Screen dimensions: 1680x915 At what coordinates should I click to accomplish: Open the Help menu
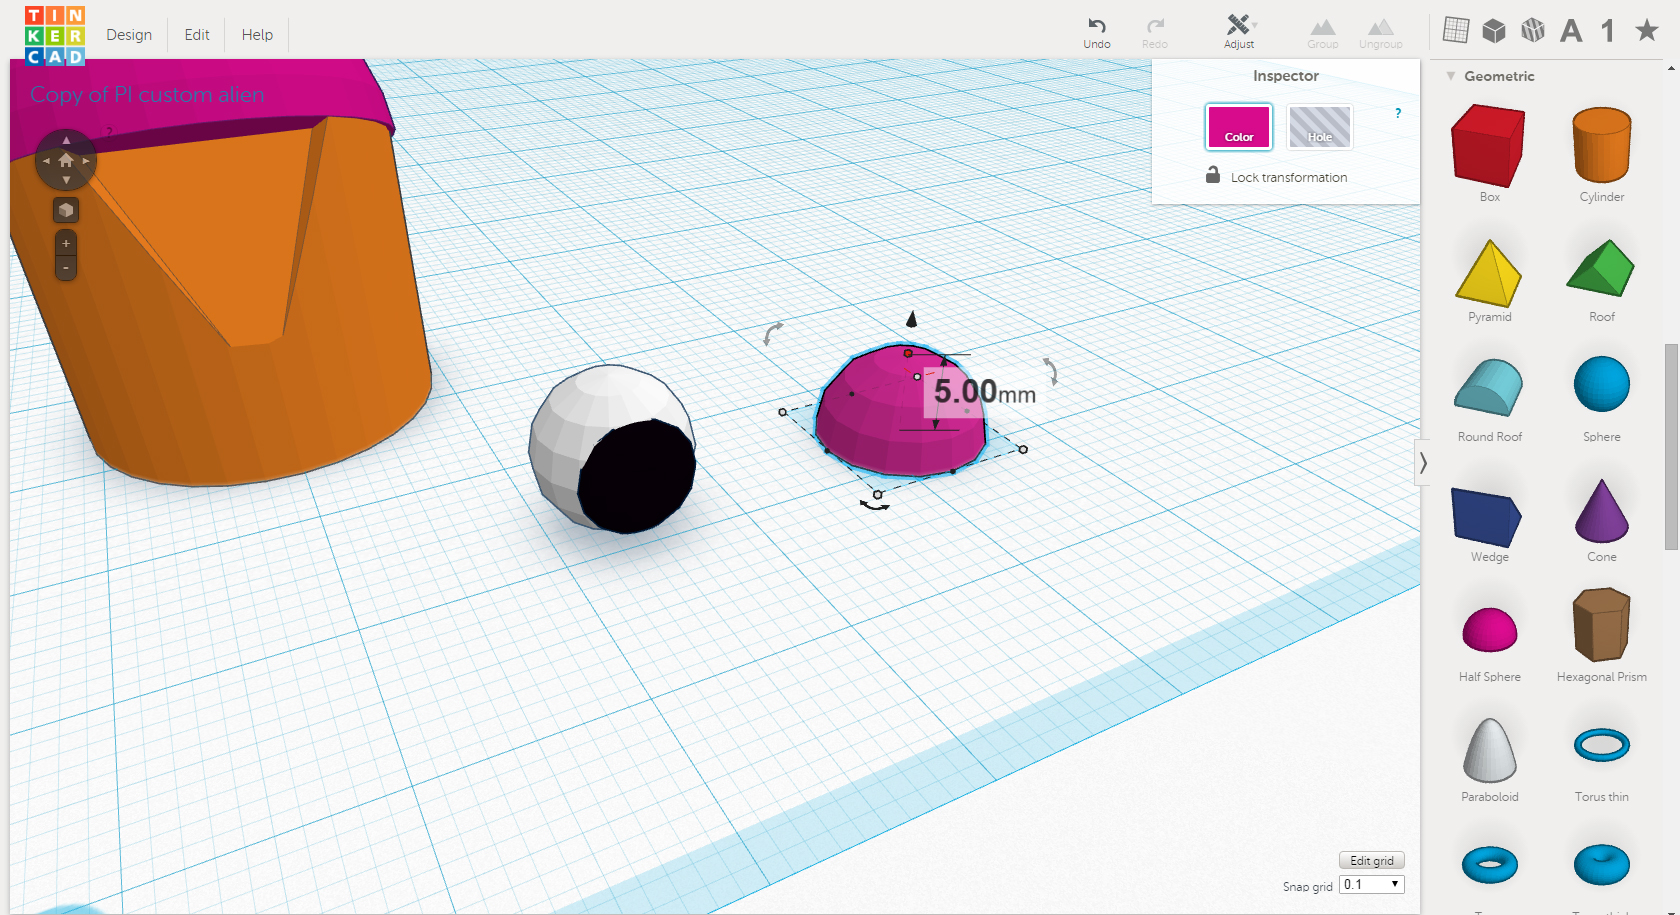[x=257, y=35]
